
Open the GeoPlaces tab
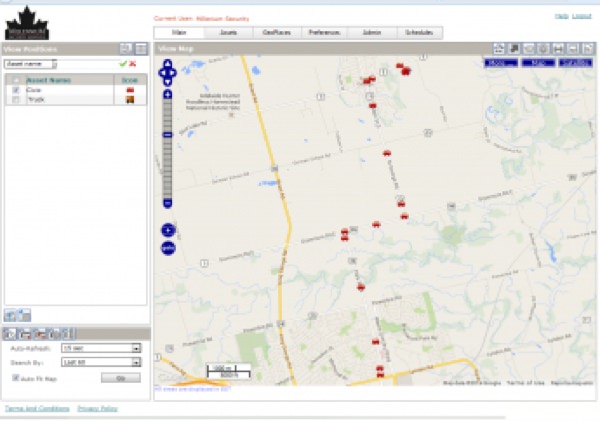(277, 33)
